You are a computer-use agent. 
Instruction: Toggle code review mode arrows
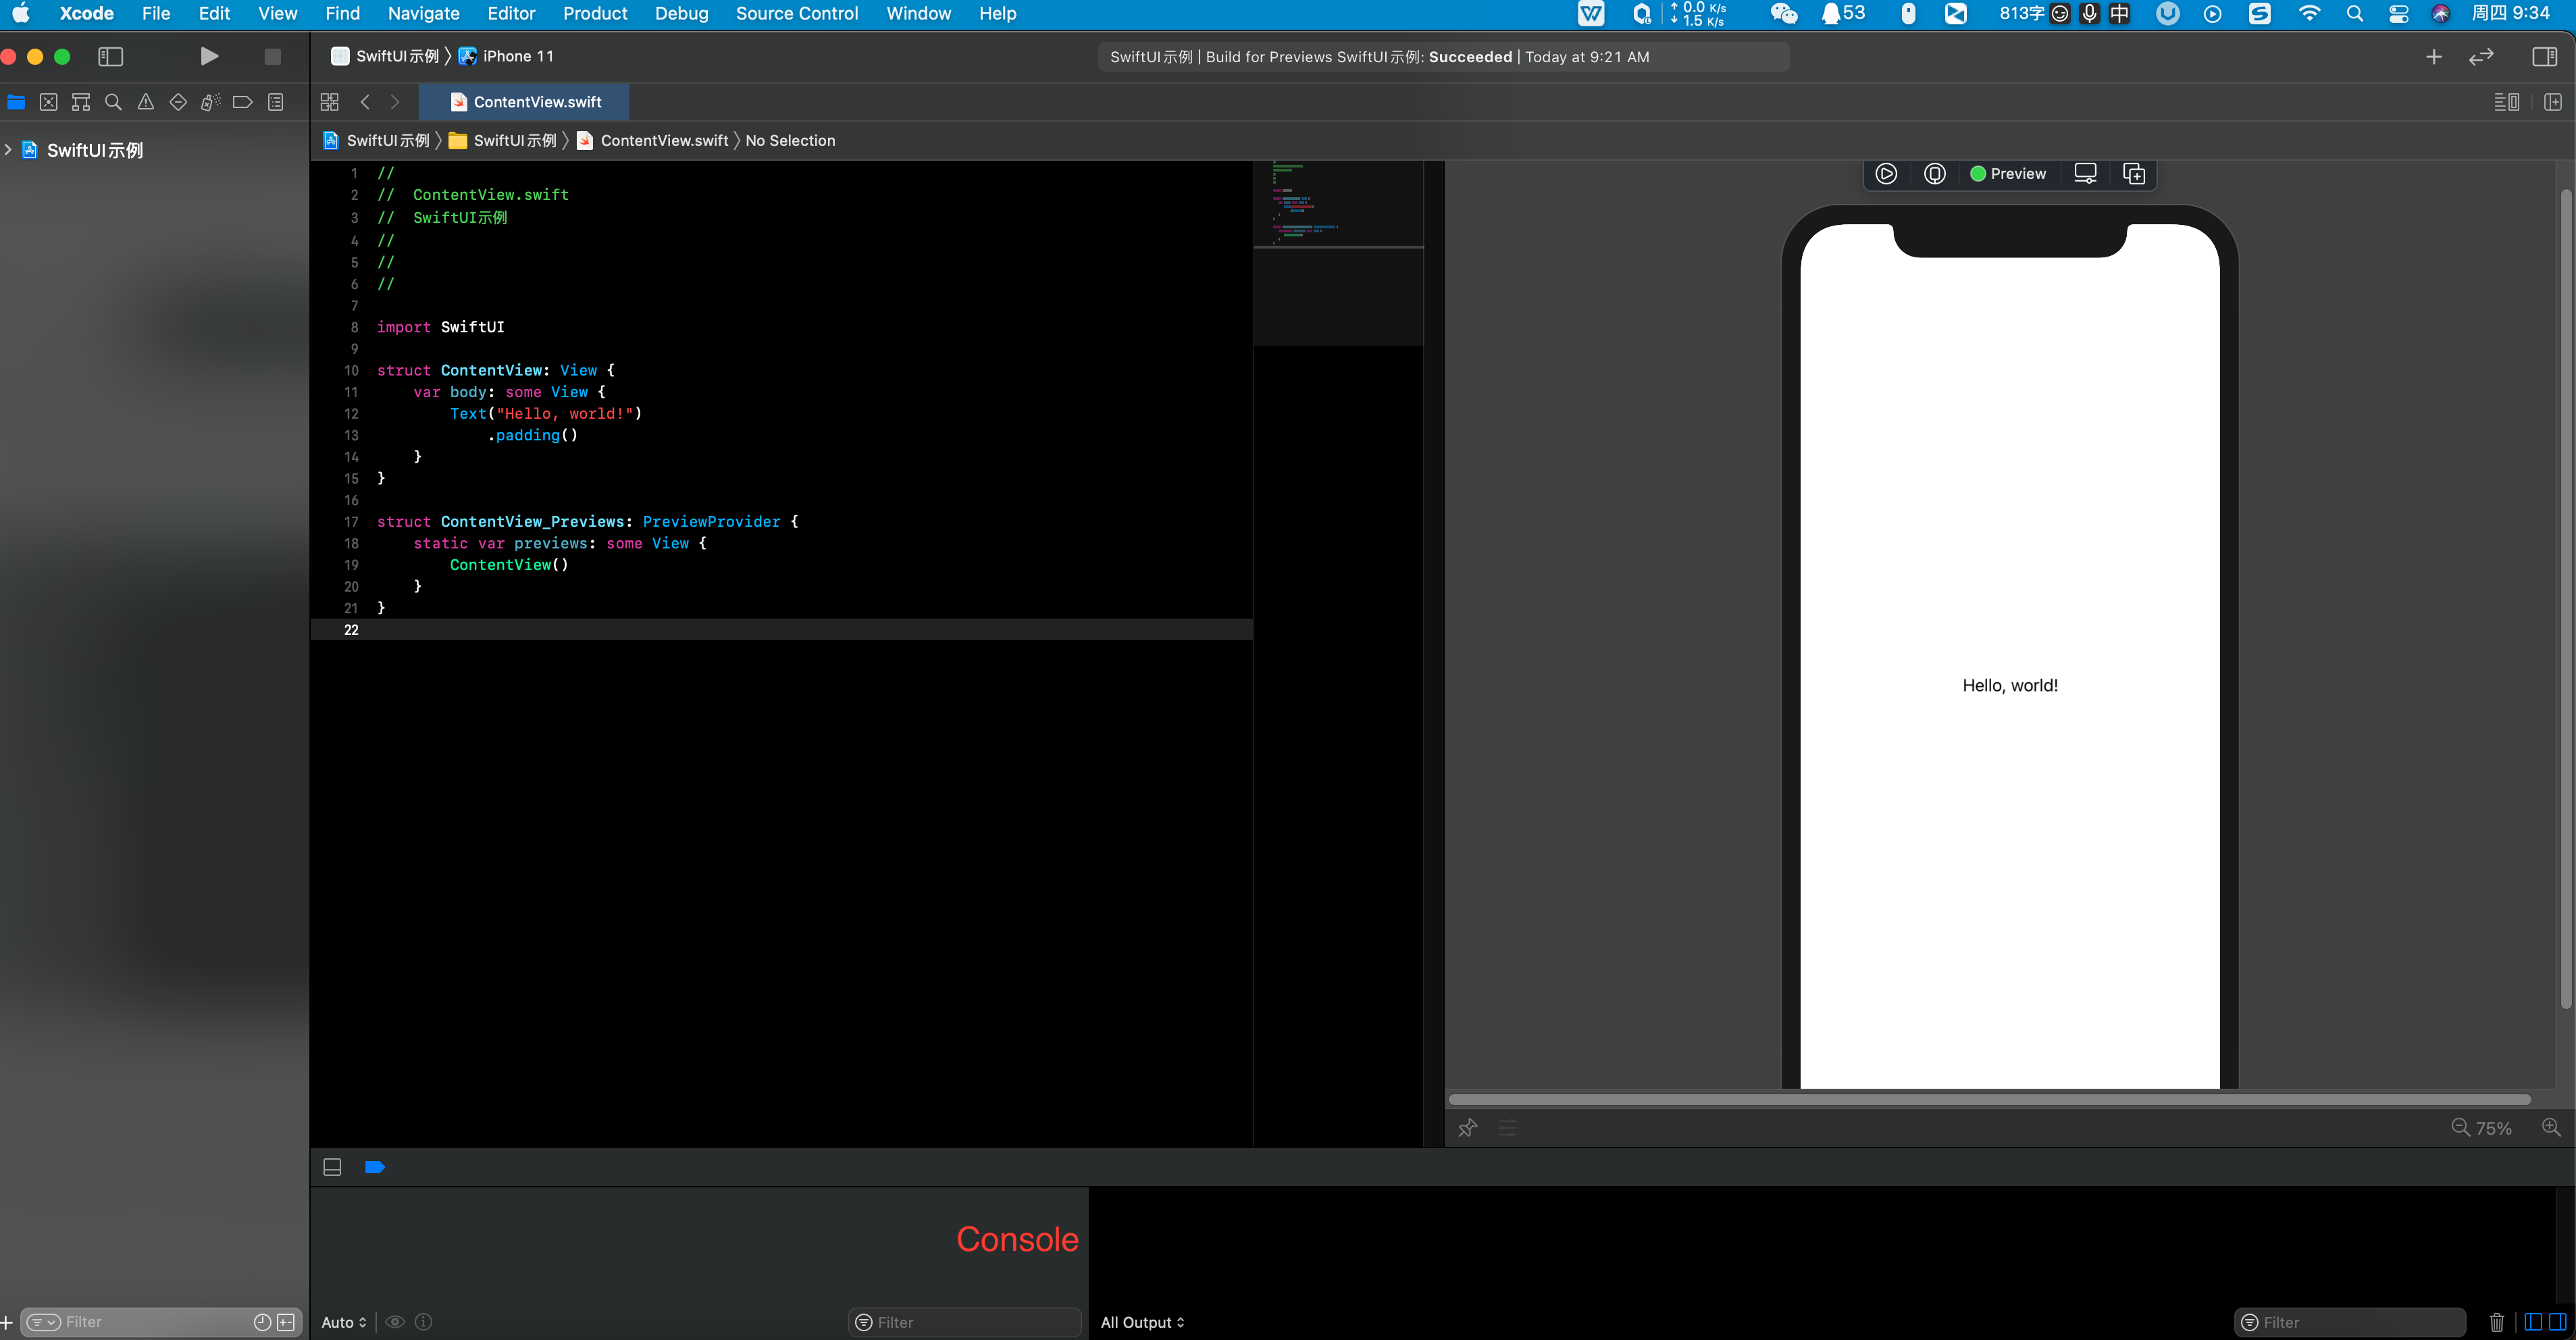pyautogui.click(x=2481, y=57)
